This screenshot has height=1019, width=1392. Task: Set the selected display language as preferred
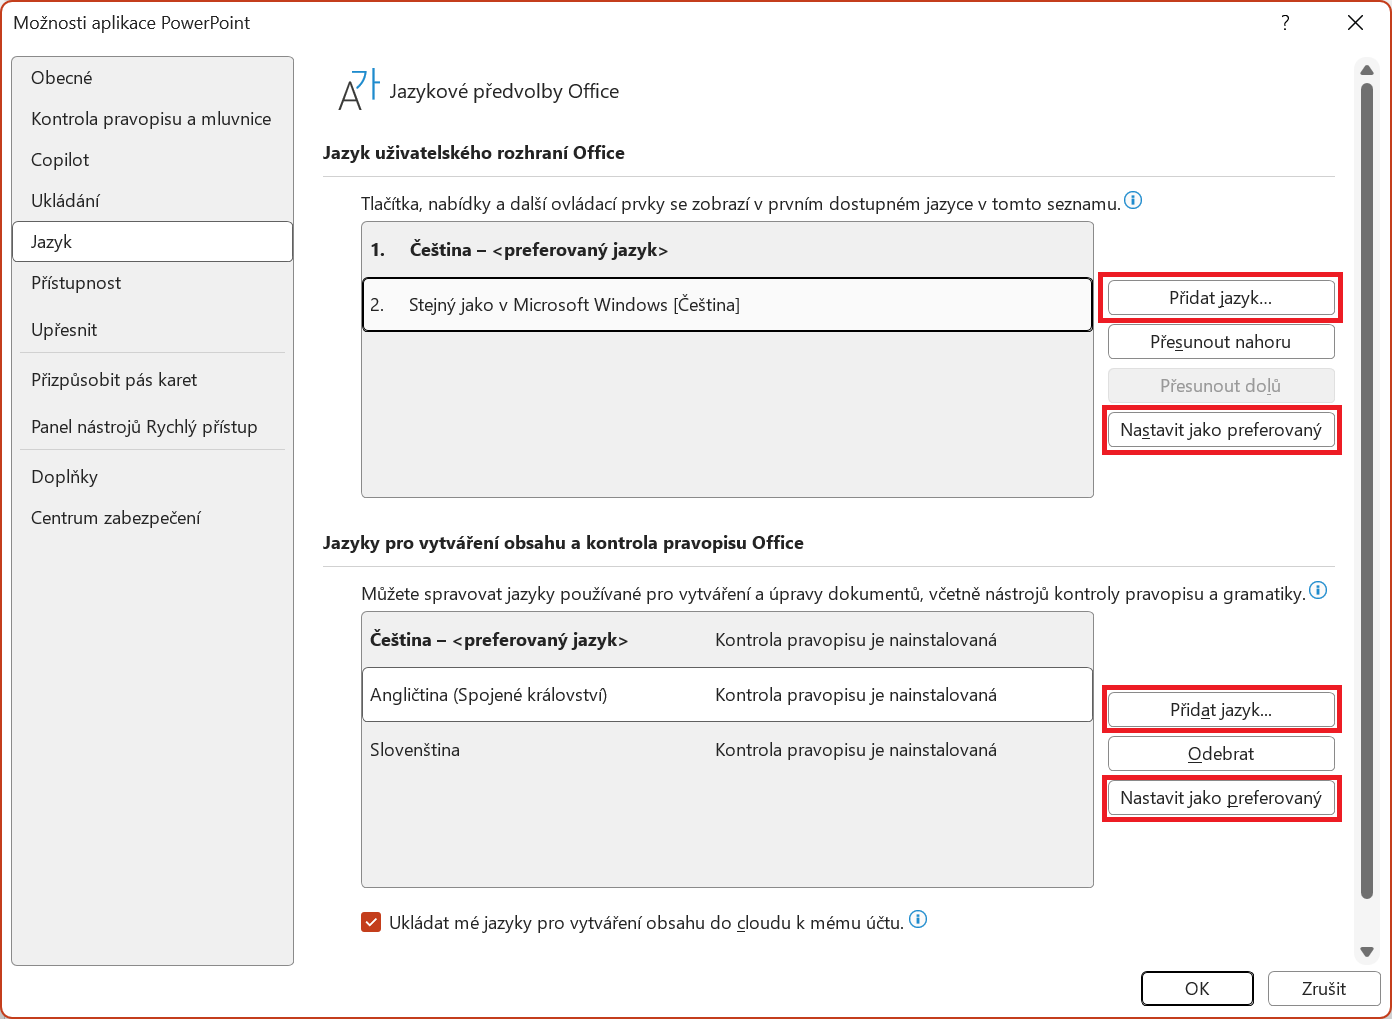click(1221, 430)
